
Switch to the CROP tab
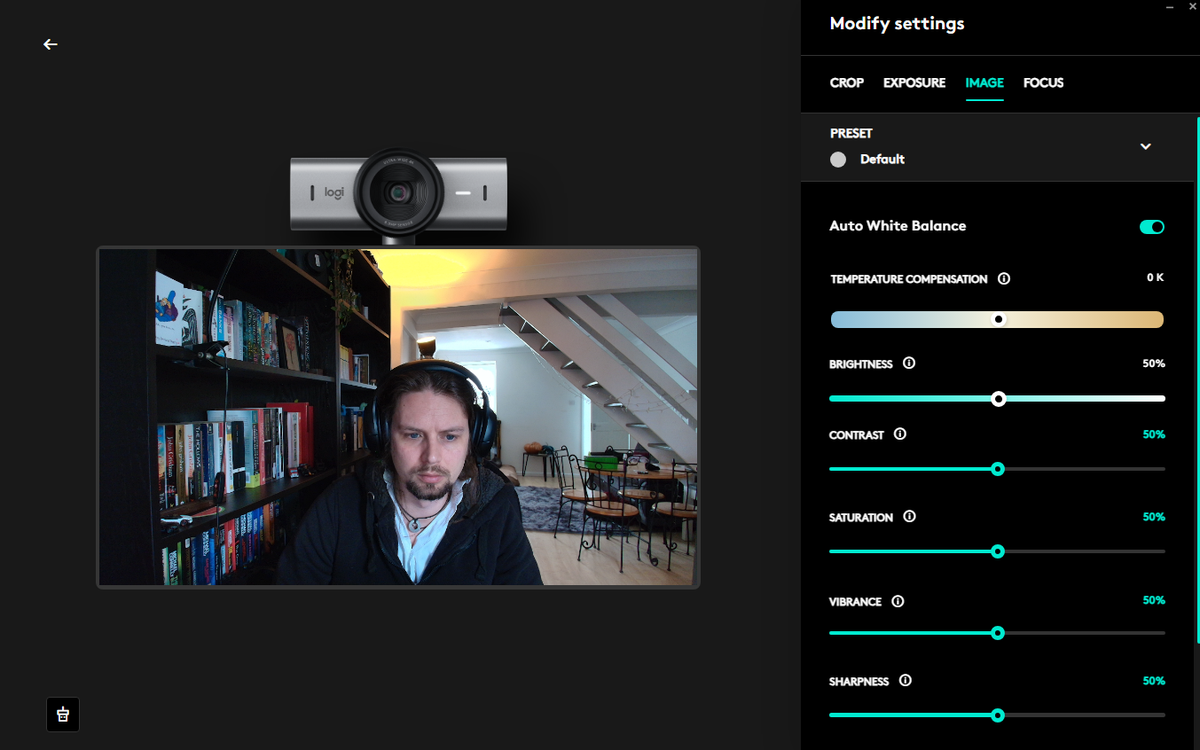pos(847,83)
